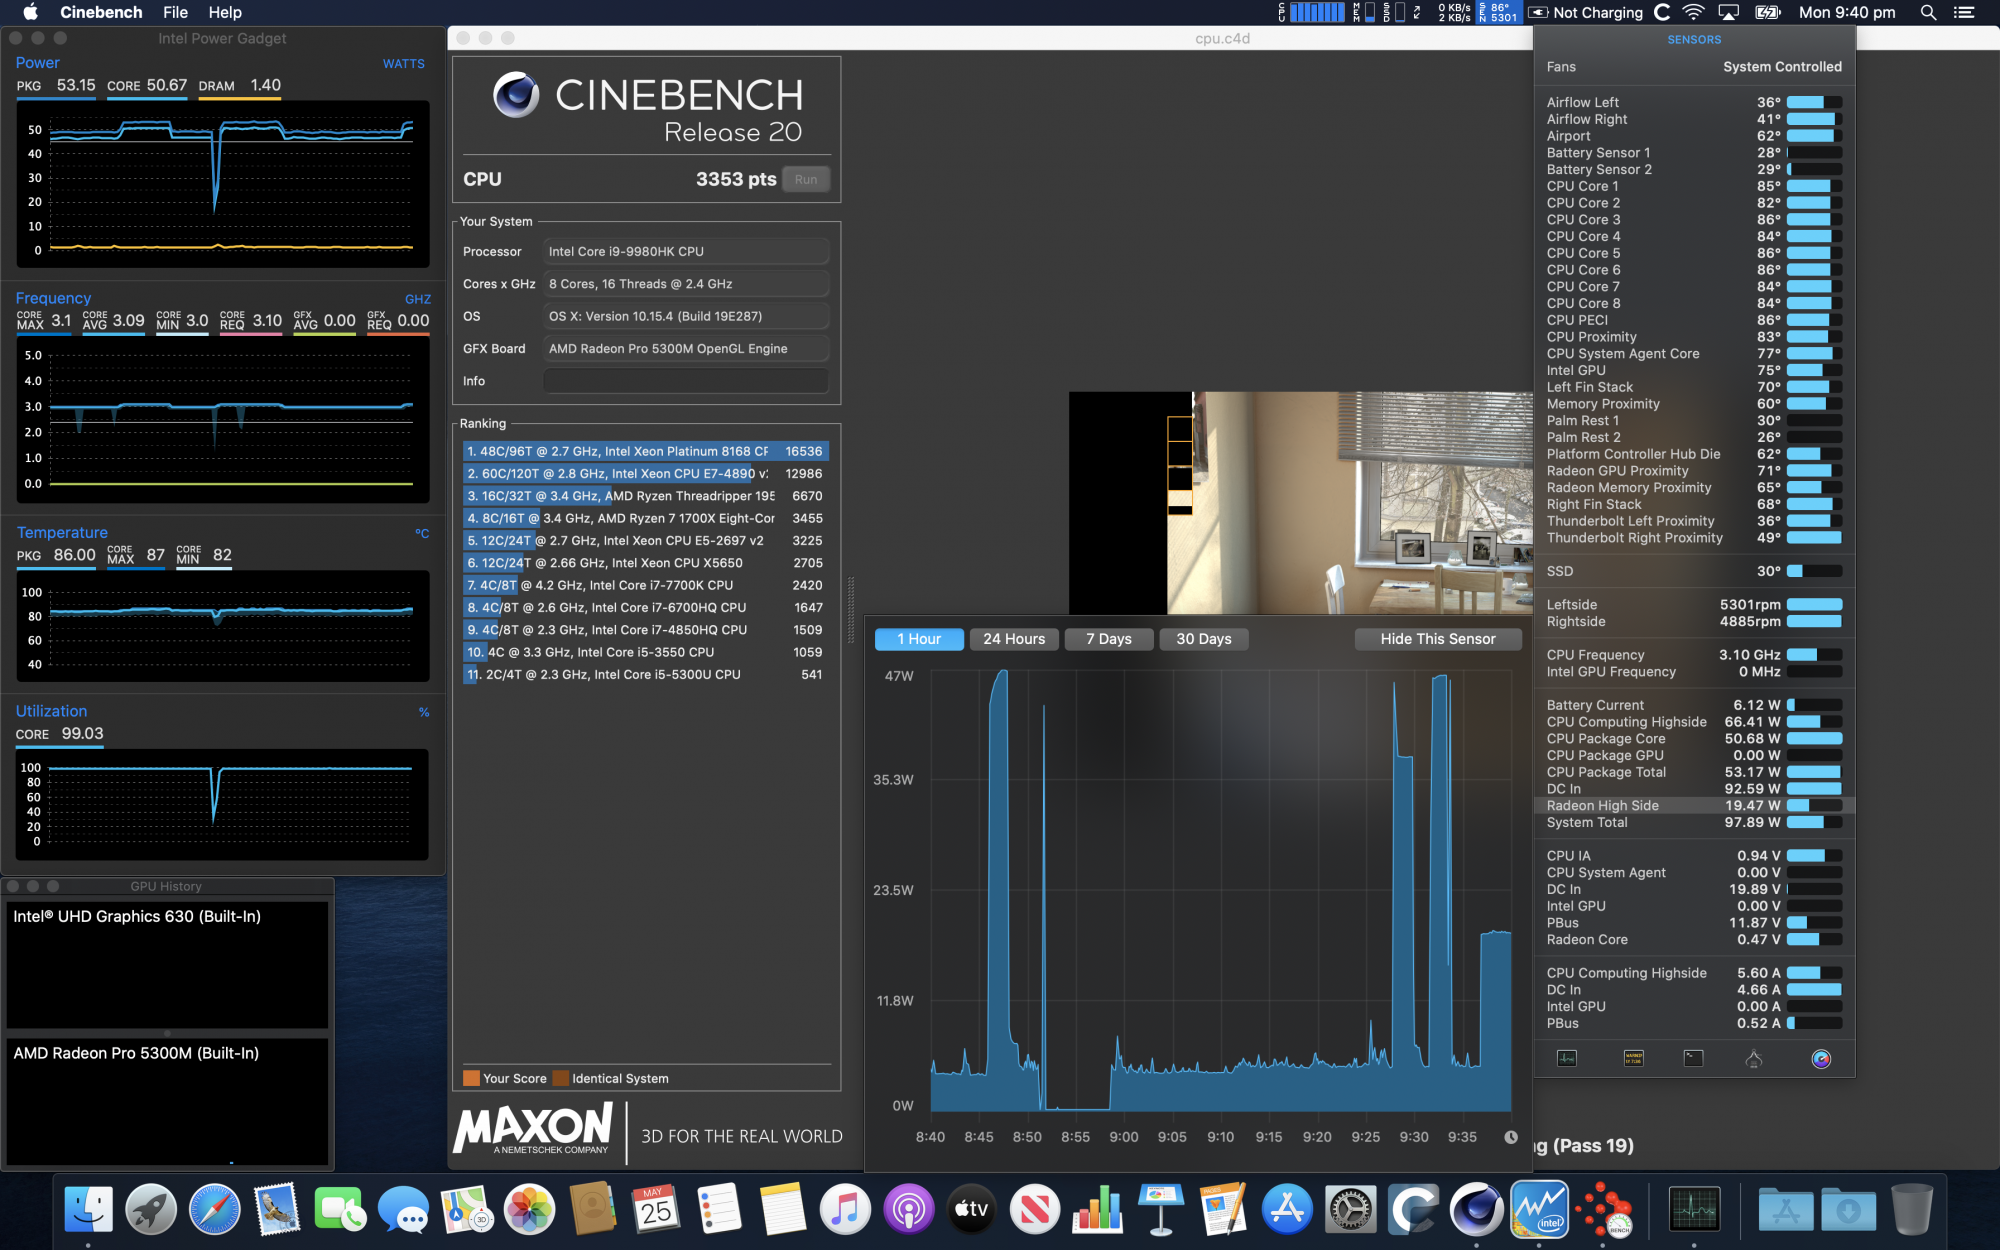Toggle the 1 Hour sensor view tab
2000x1250 pixels.
pyautogui.click(x=920, y=638)
